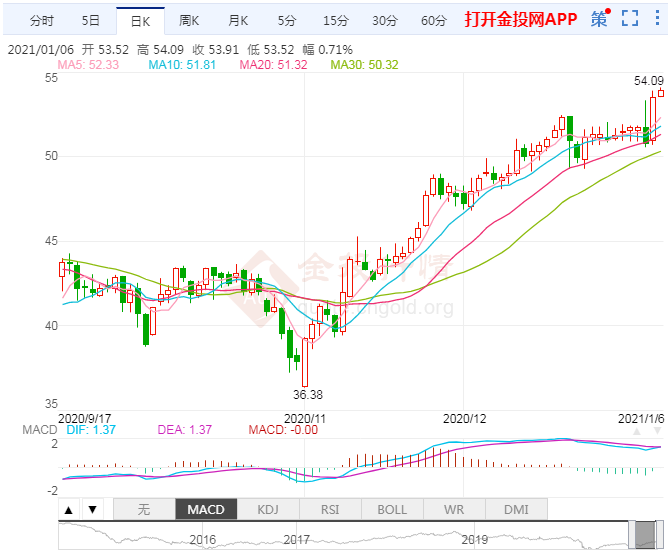Switch to the DMI indicator
Screen dimensions: 668x555
[x=516, y=509]
